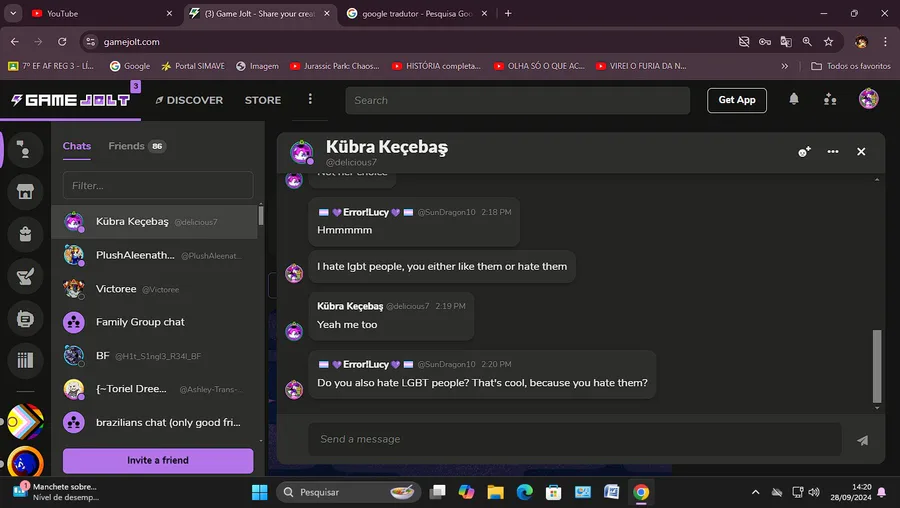
Task: Open the Todos os favoritos folder
Action: (851, 66)
